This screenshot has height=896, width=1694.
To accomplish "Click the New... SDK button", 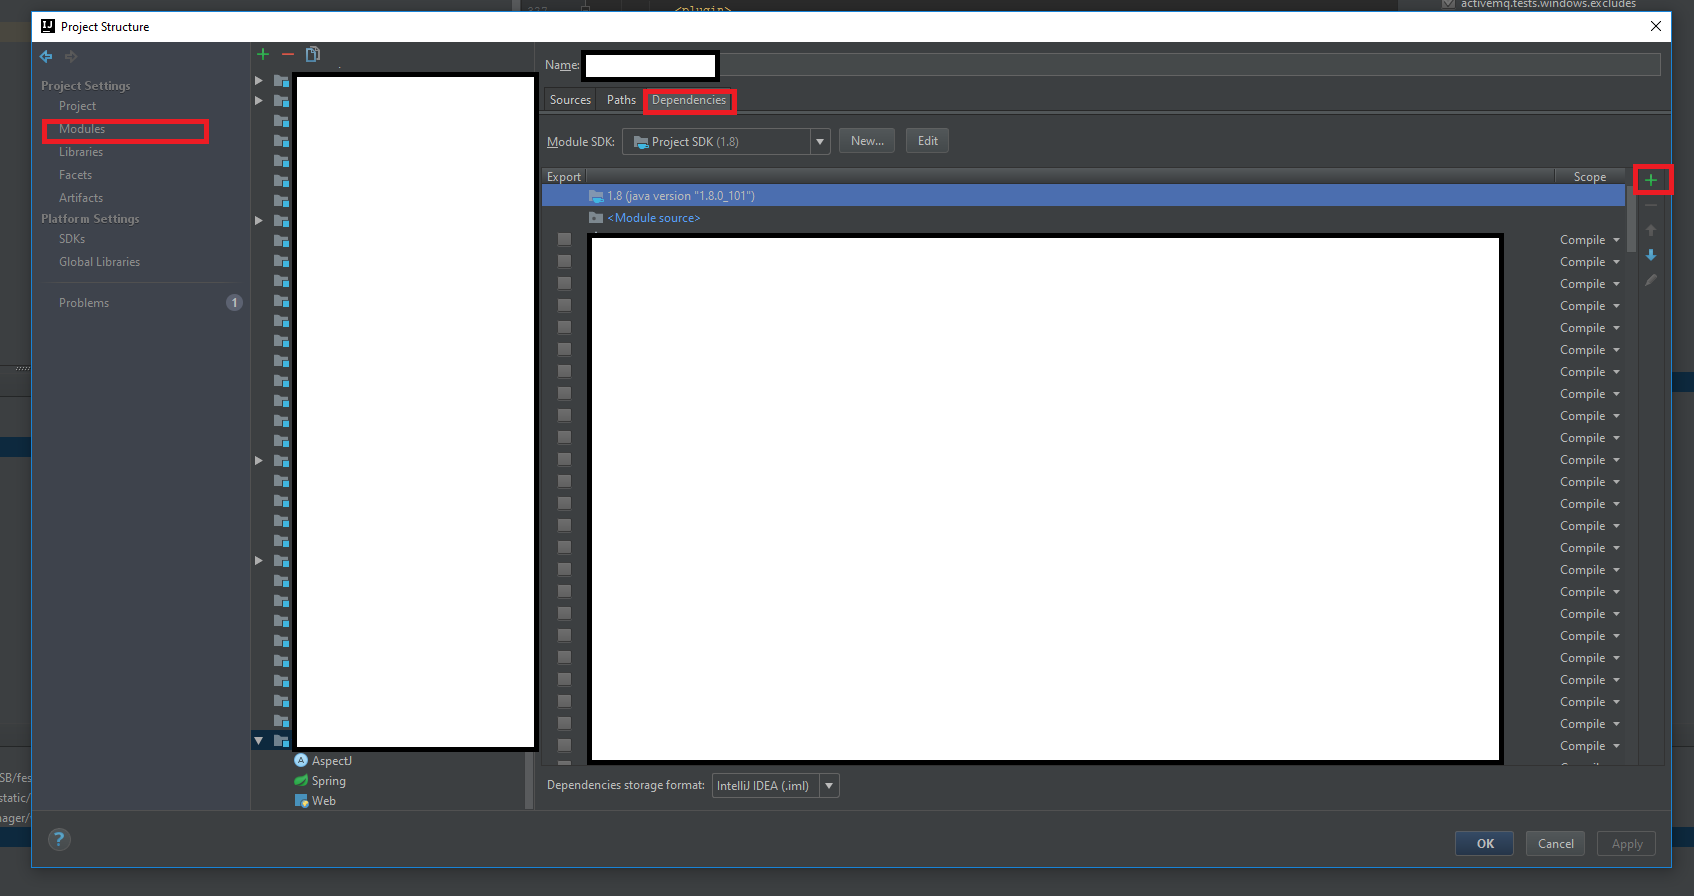I will tap(867, 141).
